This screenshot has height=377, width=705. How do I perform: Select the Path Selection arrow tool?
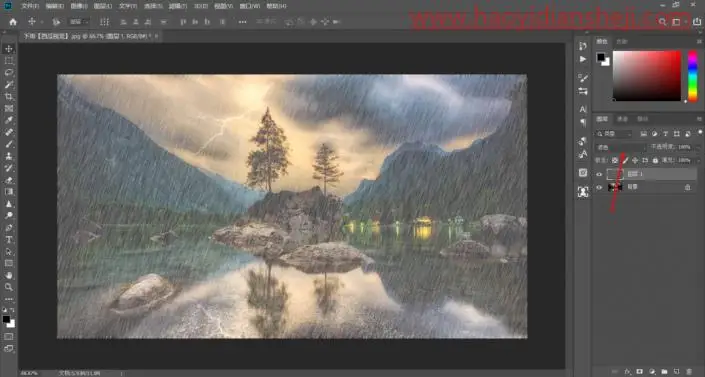(9, 251)
